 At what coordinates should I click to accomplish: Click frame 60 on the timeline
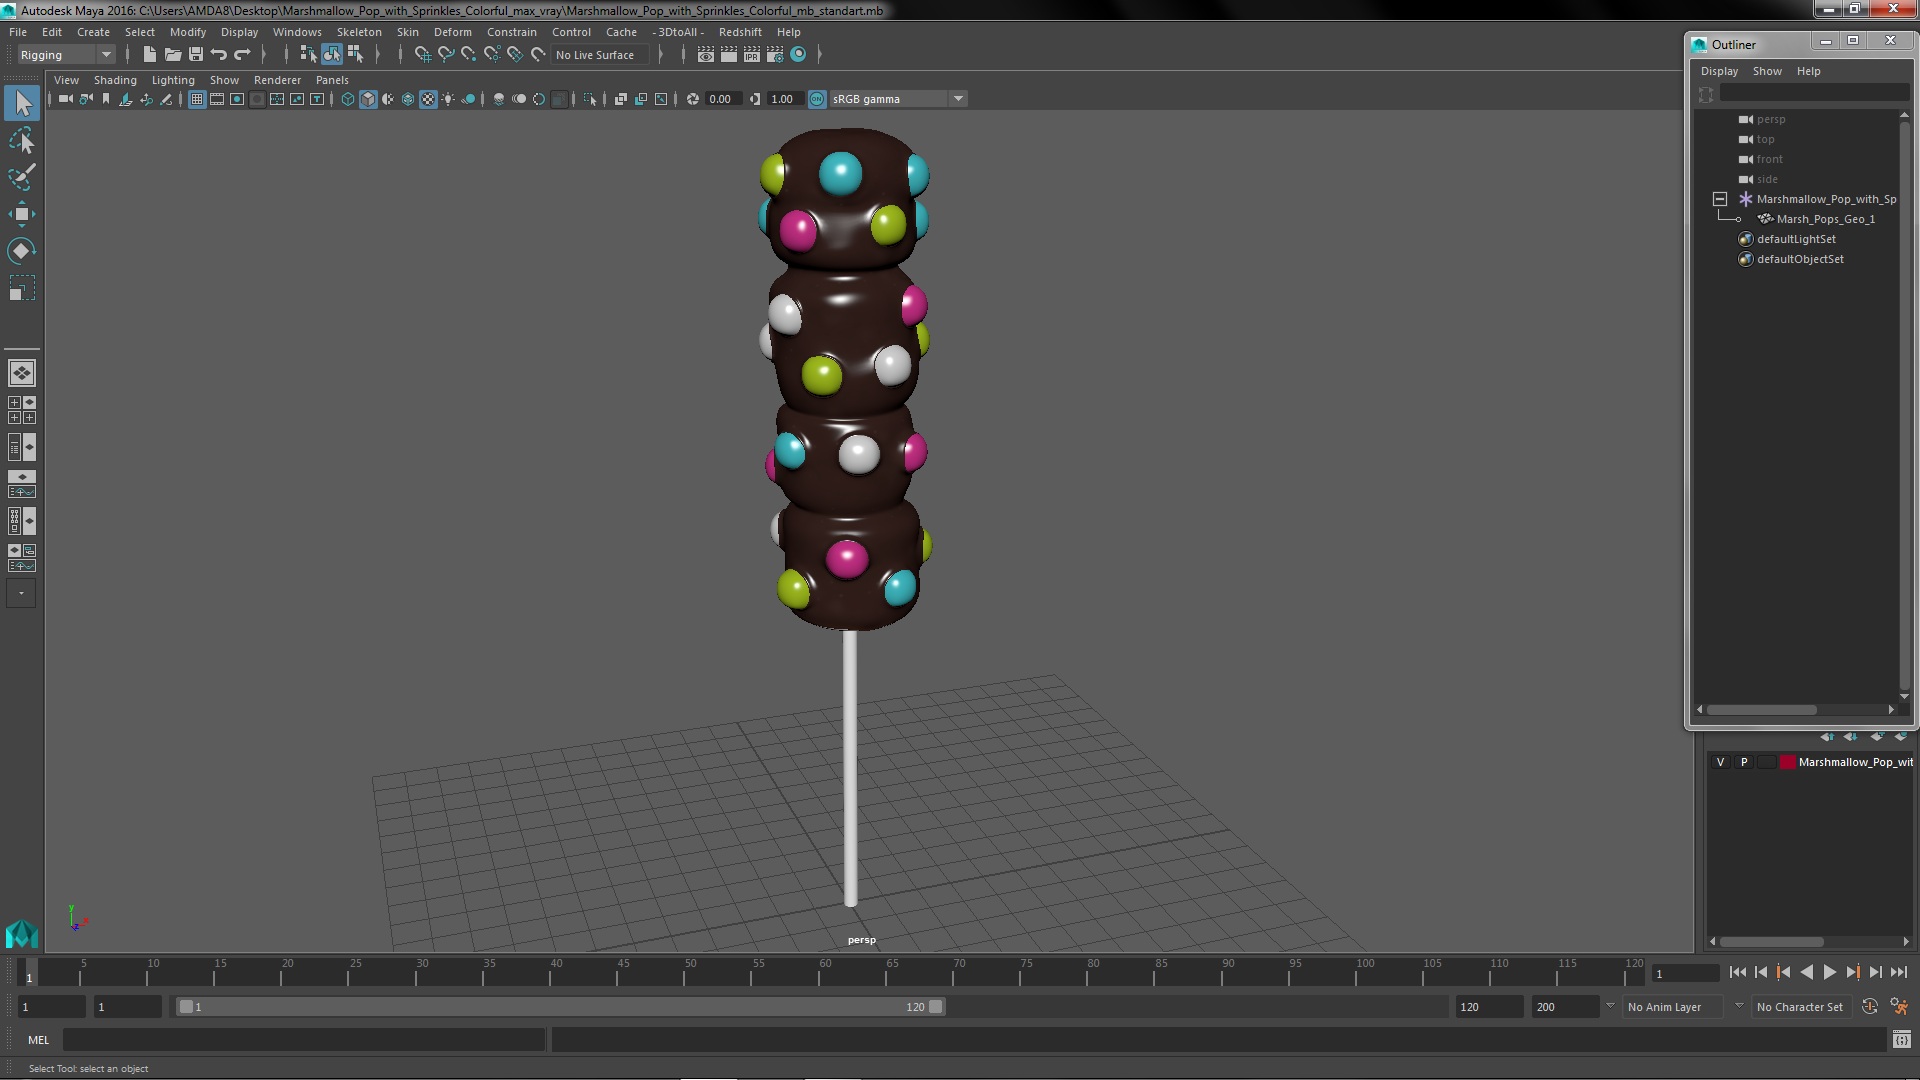(x=825, y=972)
